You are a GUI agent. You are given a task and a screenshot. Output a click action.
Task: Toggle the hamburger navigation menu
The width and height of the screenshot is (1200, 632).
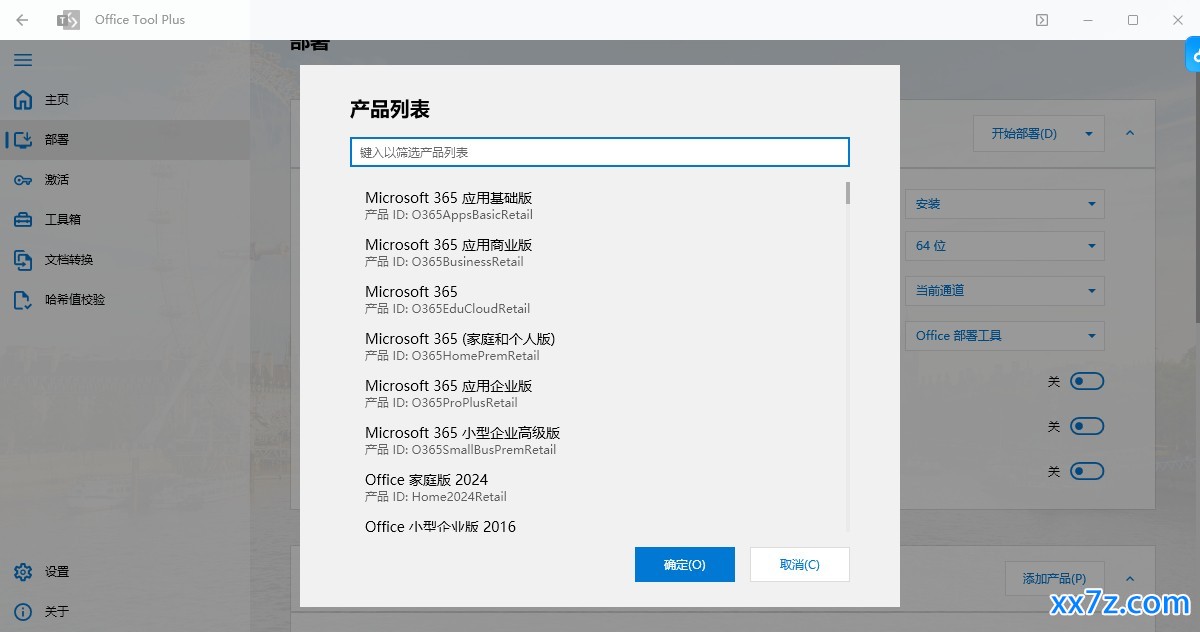23,60
